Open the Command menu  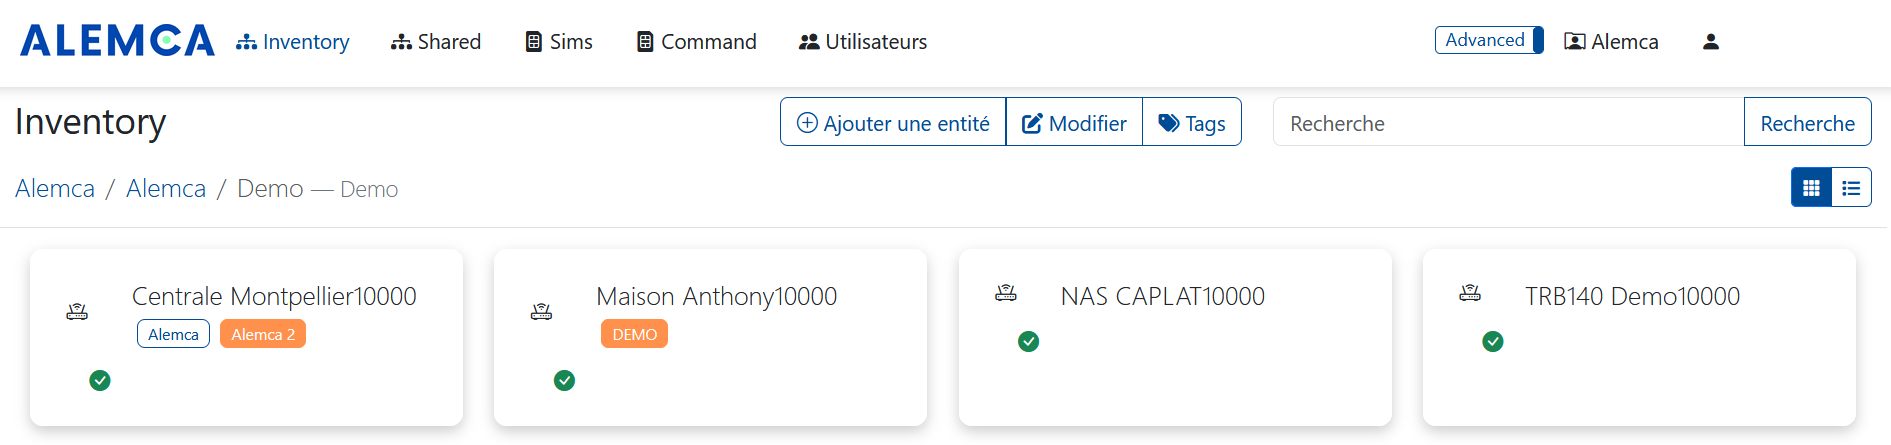point(697,42)
